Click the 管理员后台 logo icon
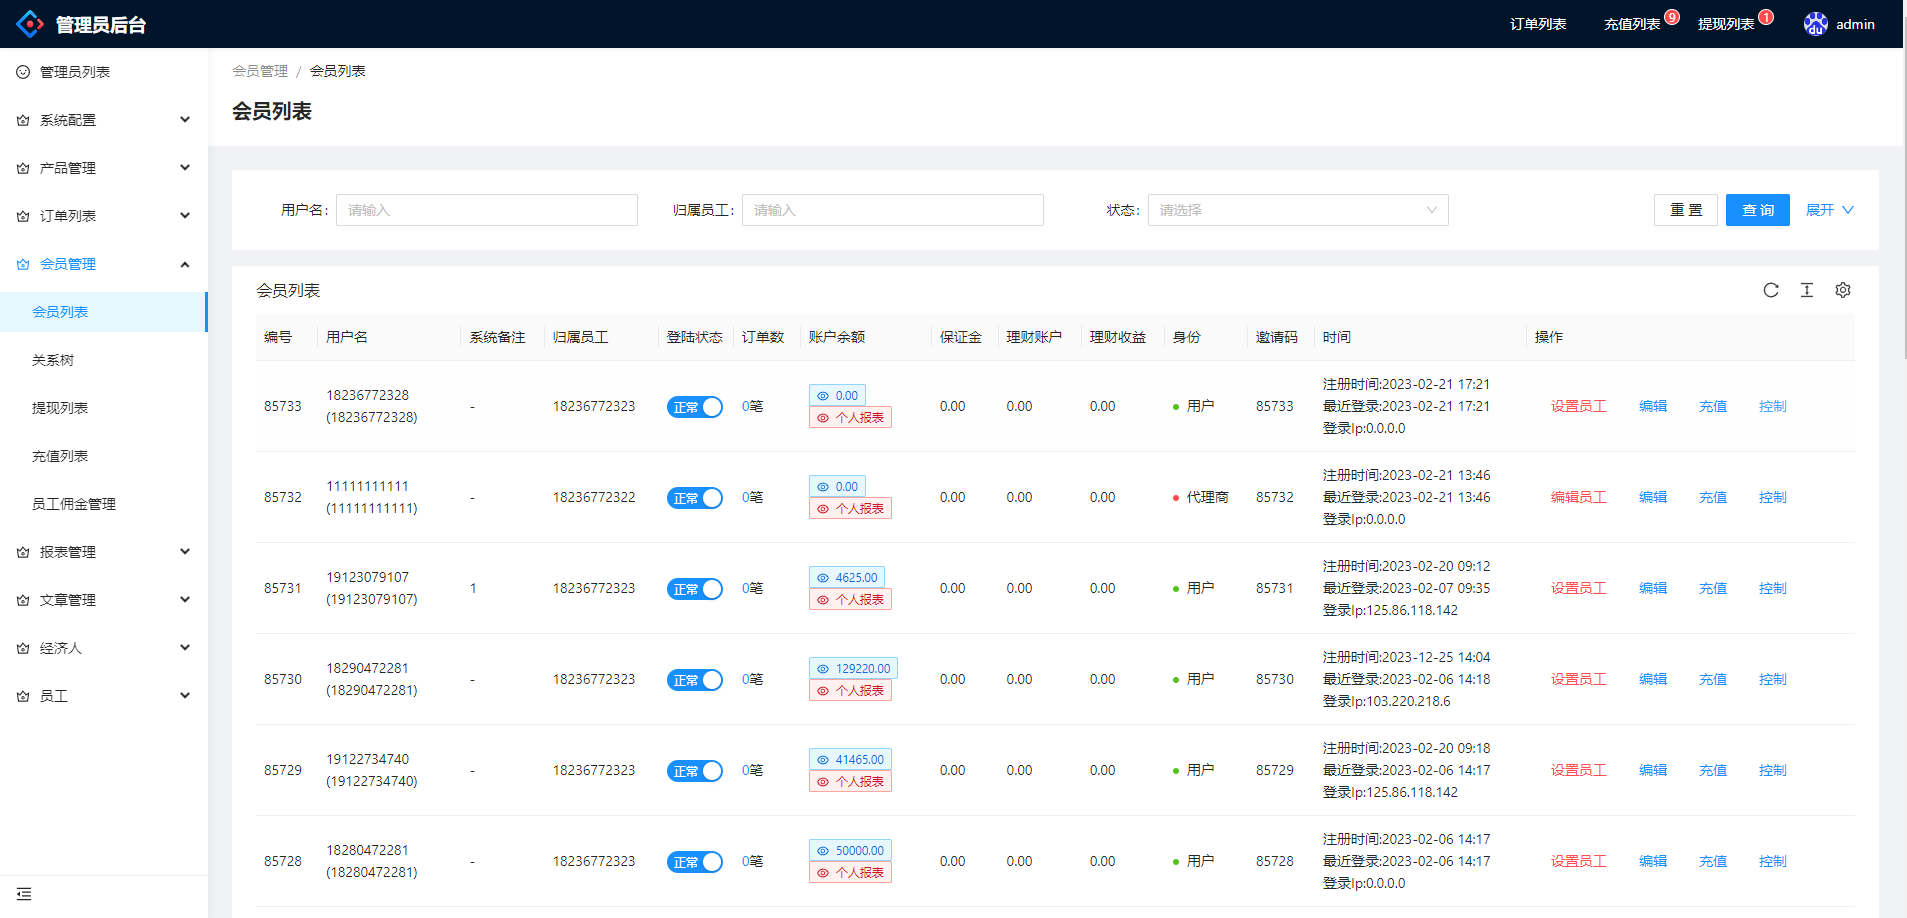This screenshot has height=918, width=1907. click(30, 23)
